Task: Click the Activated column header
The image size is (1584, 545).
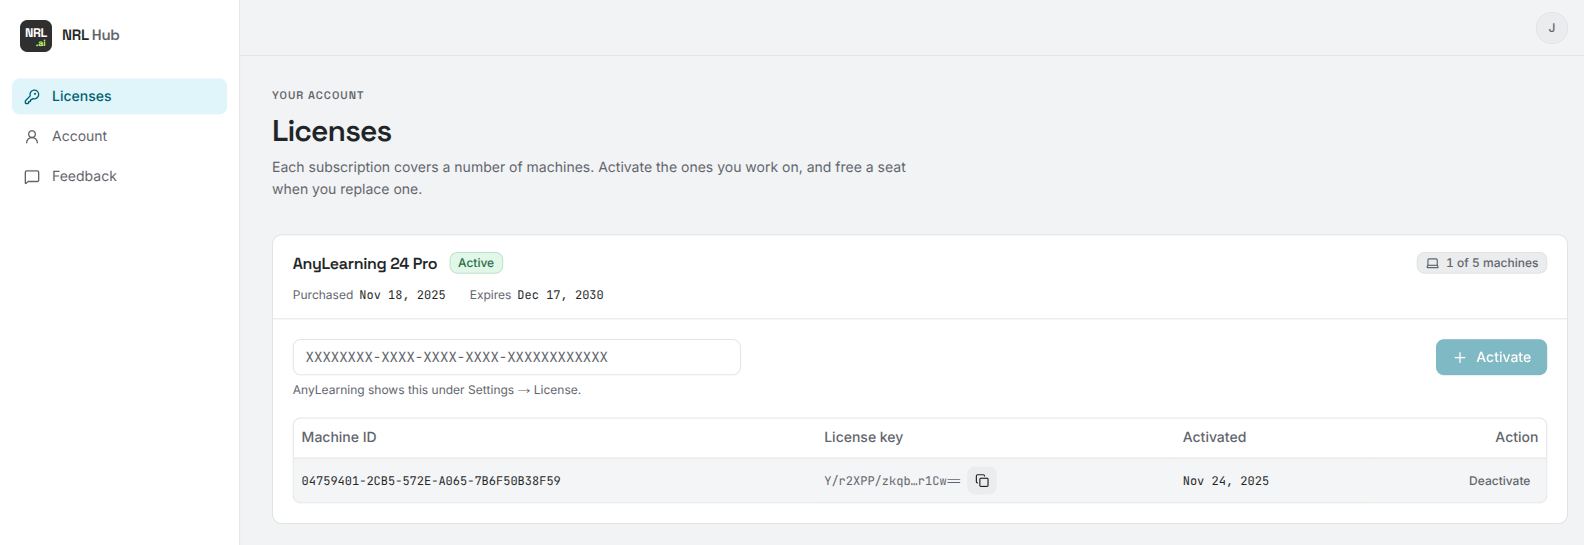Action: pos(1214,437)
